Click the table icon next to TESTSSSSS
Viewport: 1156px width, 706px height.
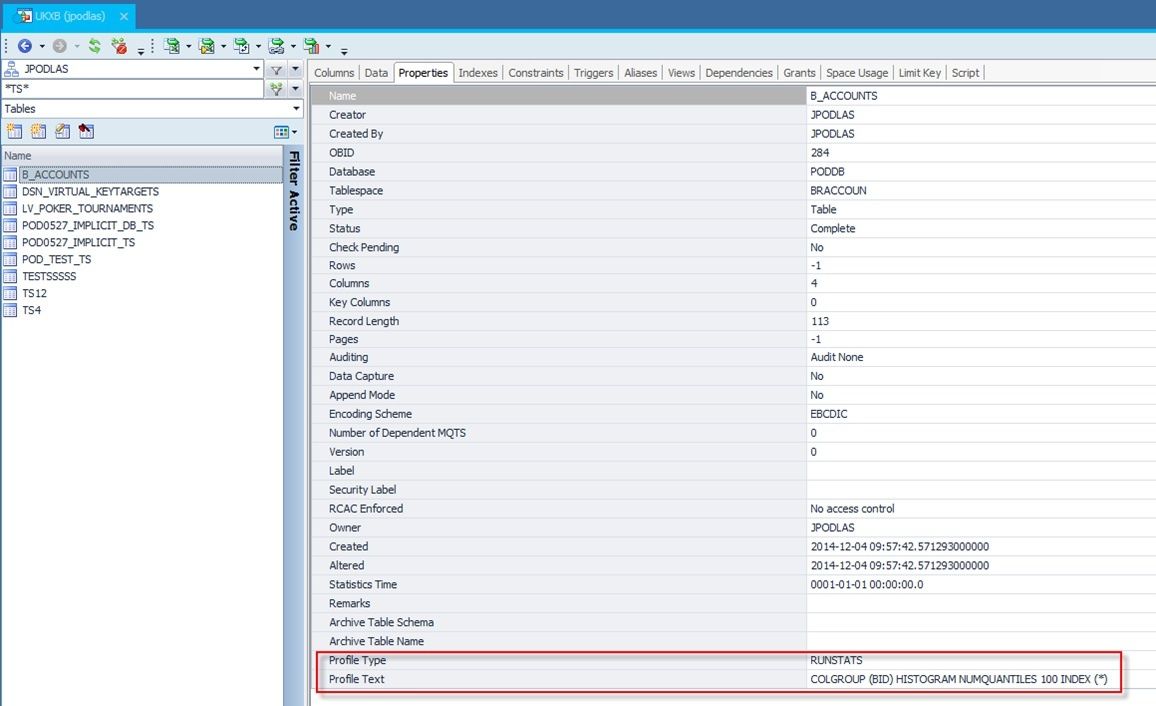pyautogui.click(x=10, y=276)
